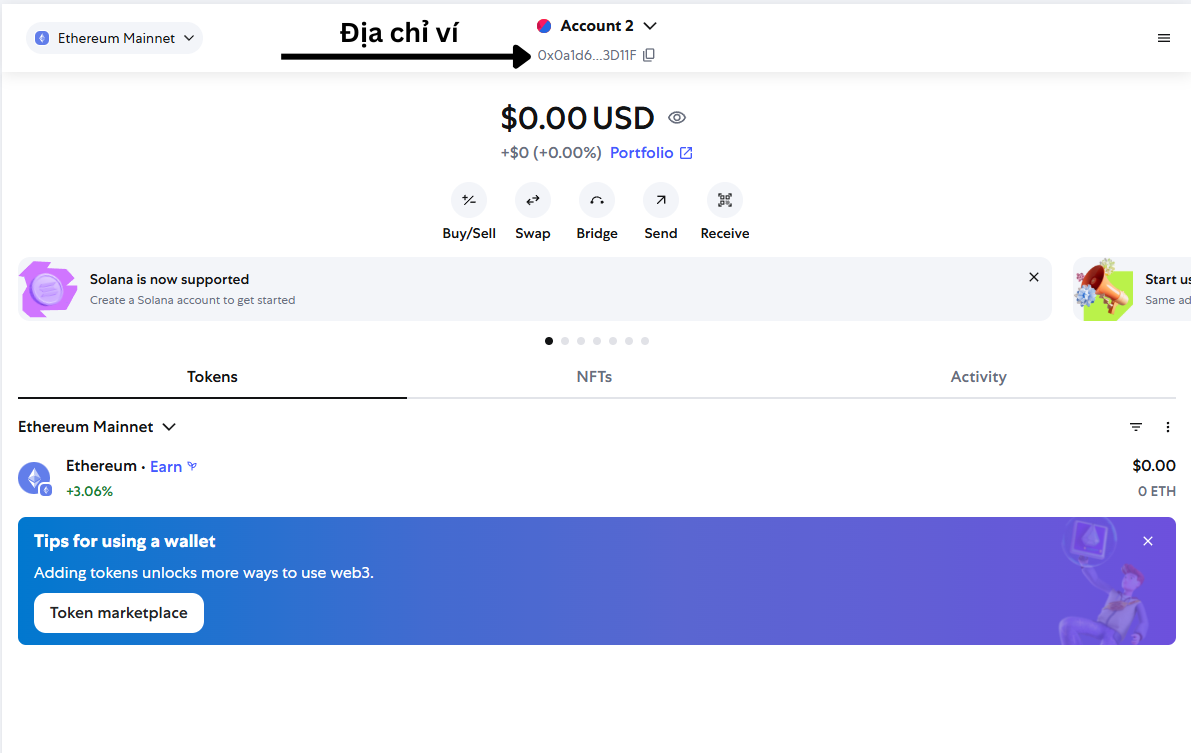Open the Portfolio link
Screen dimensions: 1191x753
651,153
